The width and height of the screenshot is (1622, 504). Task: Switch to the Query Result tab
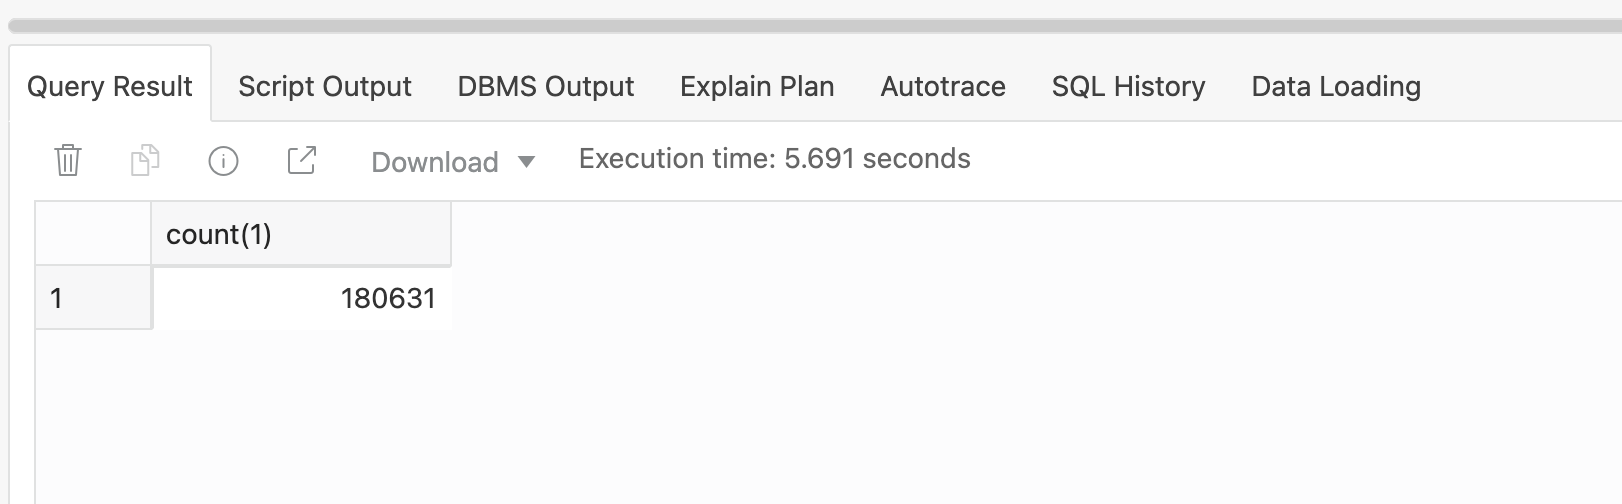(x=110, y=87)
